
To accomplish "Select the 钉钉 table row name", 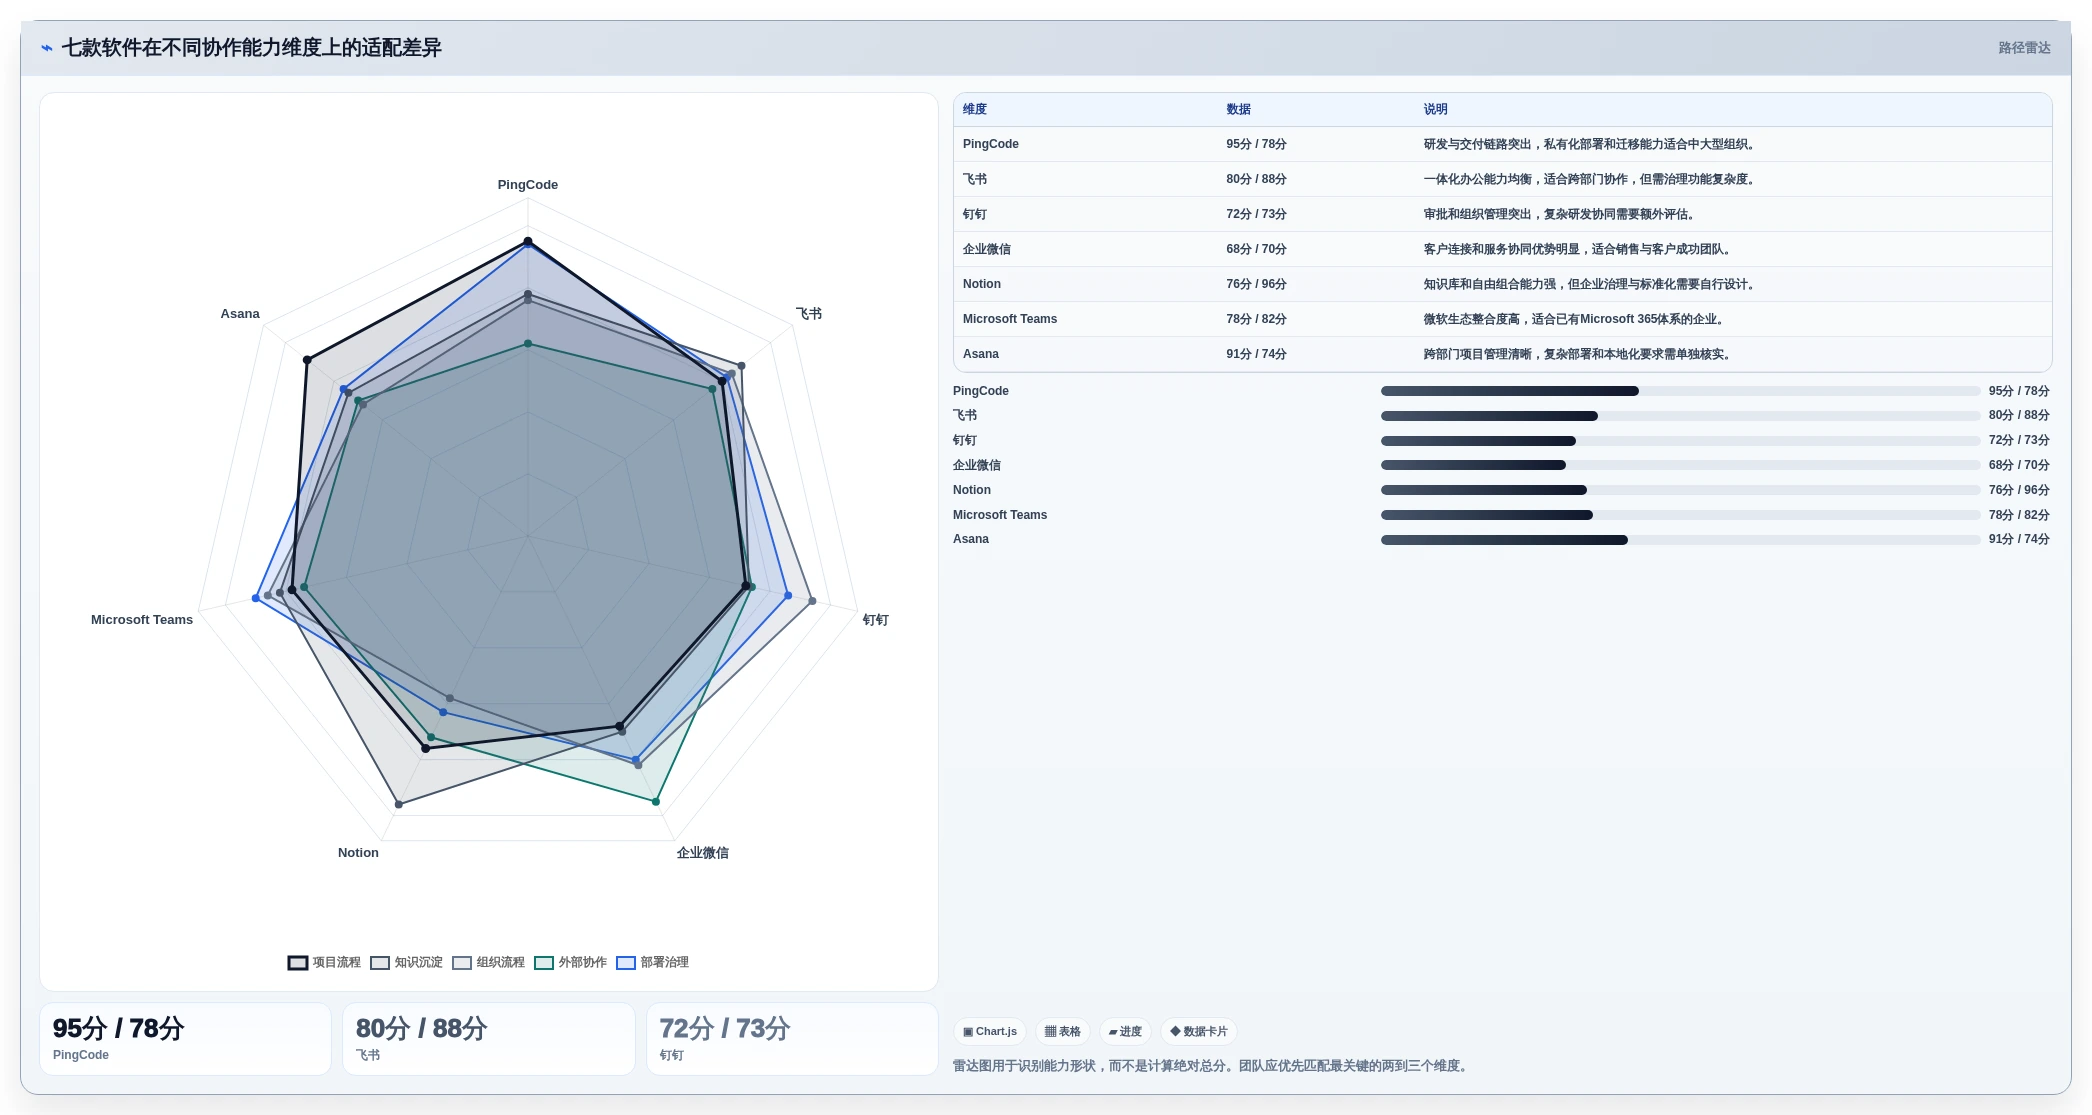I will 975,214.
